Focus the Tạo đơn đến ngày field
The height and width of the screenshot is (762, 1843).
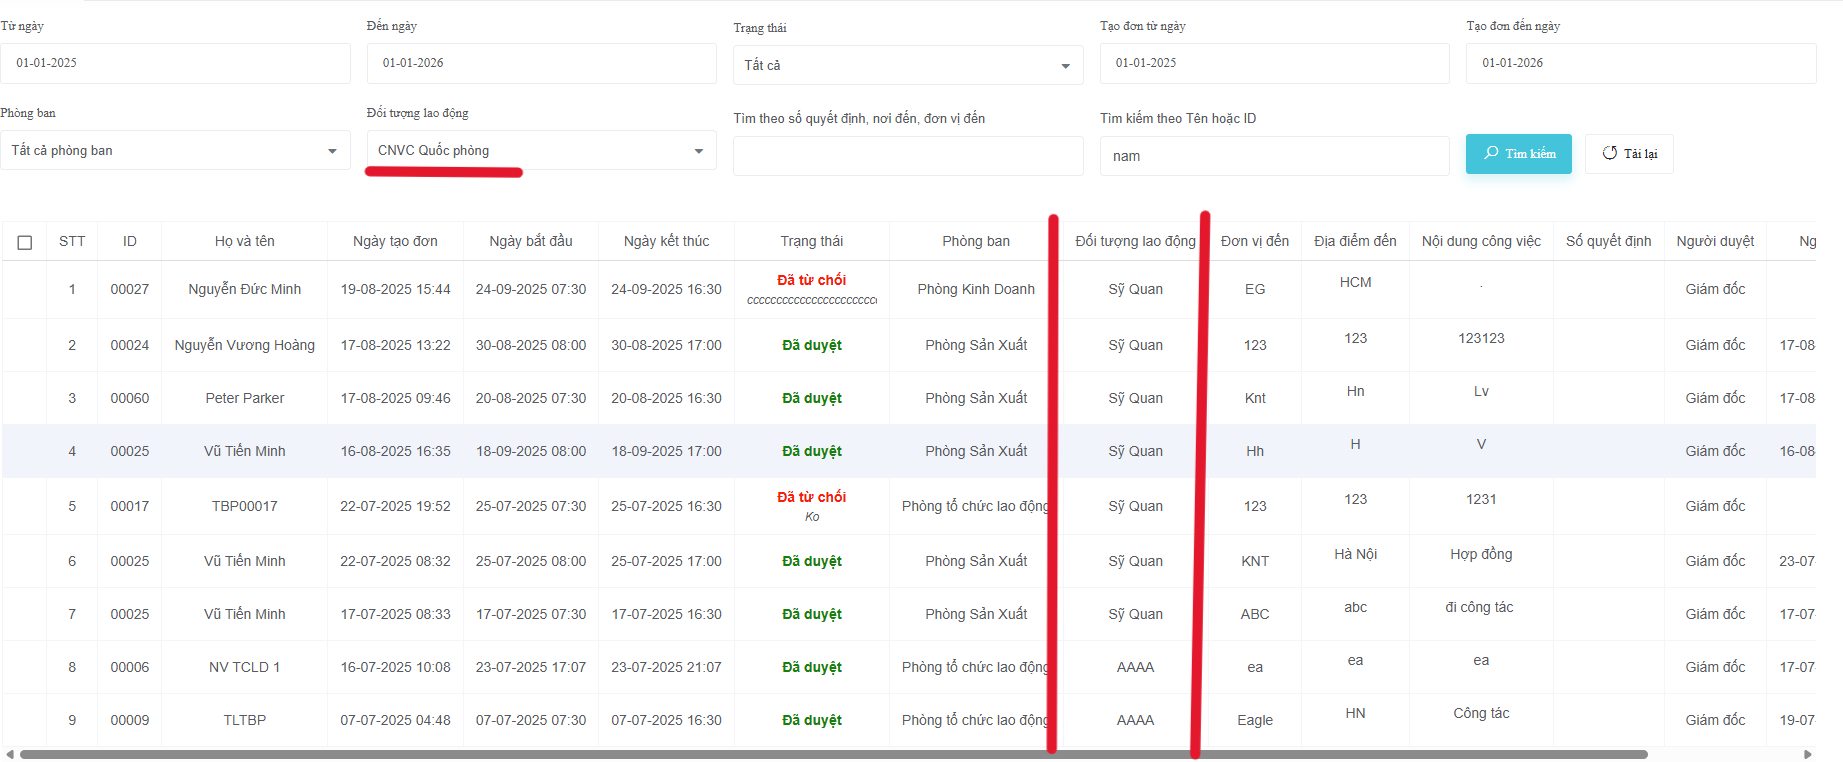point(1640,63)
